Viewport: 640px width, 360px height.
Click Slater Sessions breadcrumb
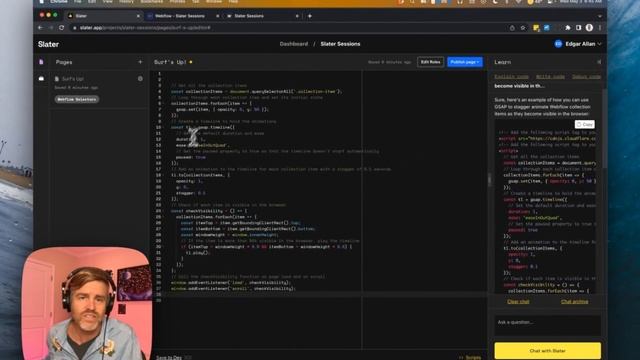click(x=340, y=44)
